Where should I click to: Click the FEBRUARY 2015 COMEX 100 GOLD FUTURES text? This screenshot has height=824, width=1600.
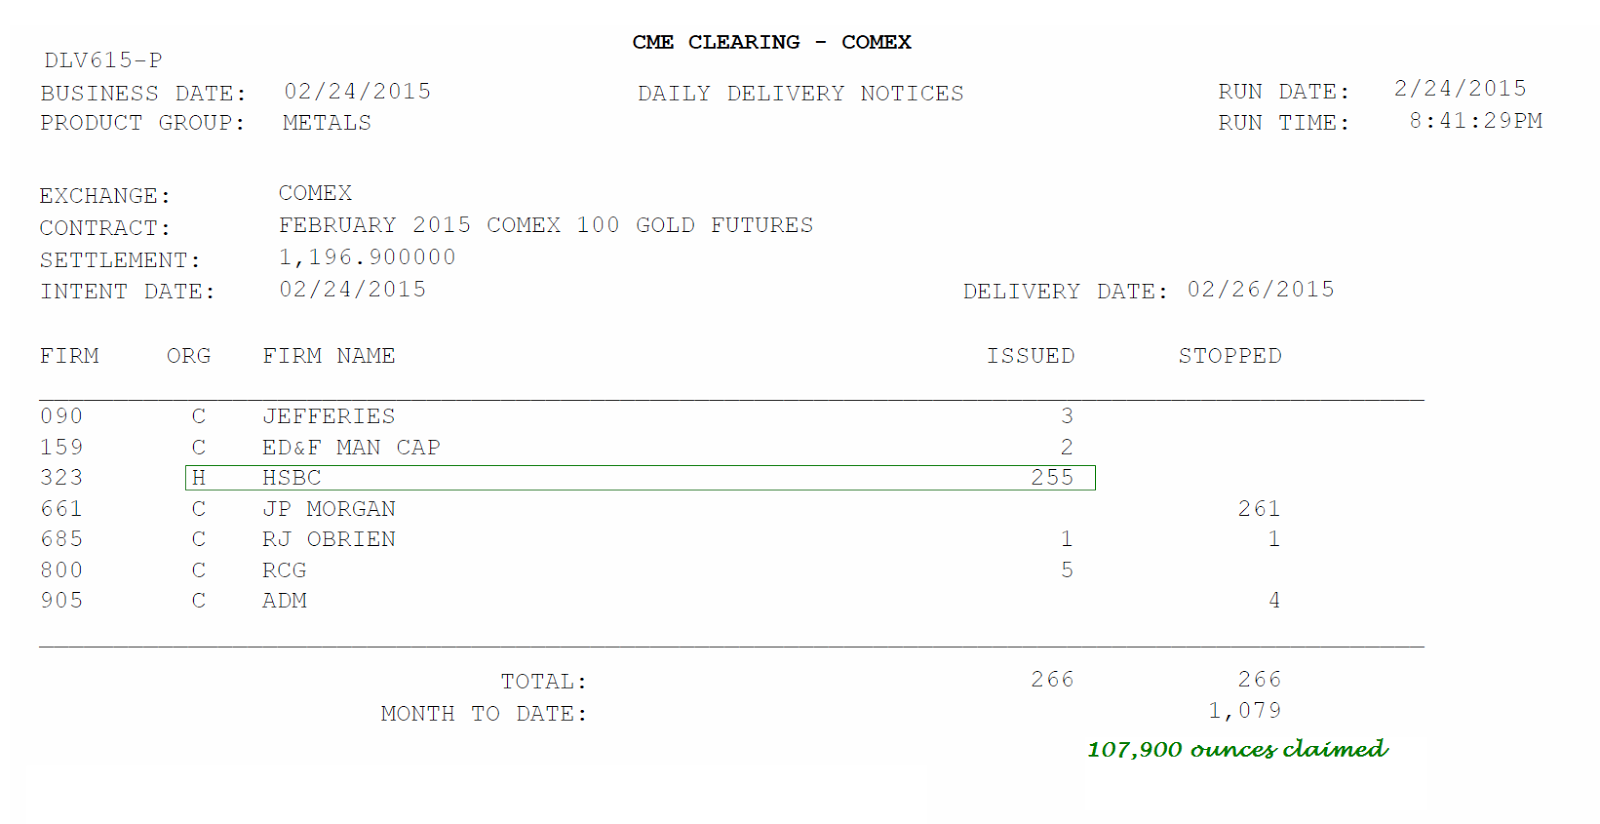pos(545,225)
